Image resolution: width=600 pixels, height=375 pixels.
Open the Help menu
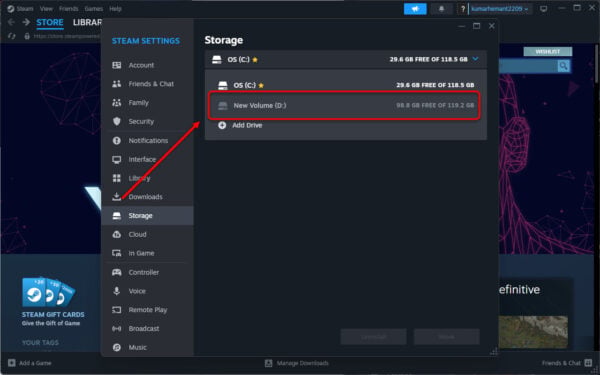[115, 8]
